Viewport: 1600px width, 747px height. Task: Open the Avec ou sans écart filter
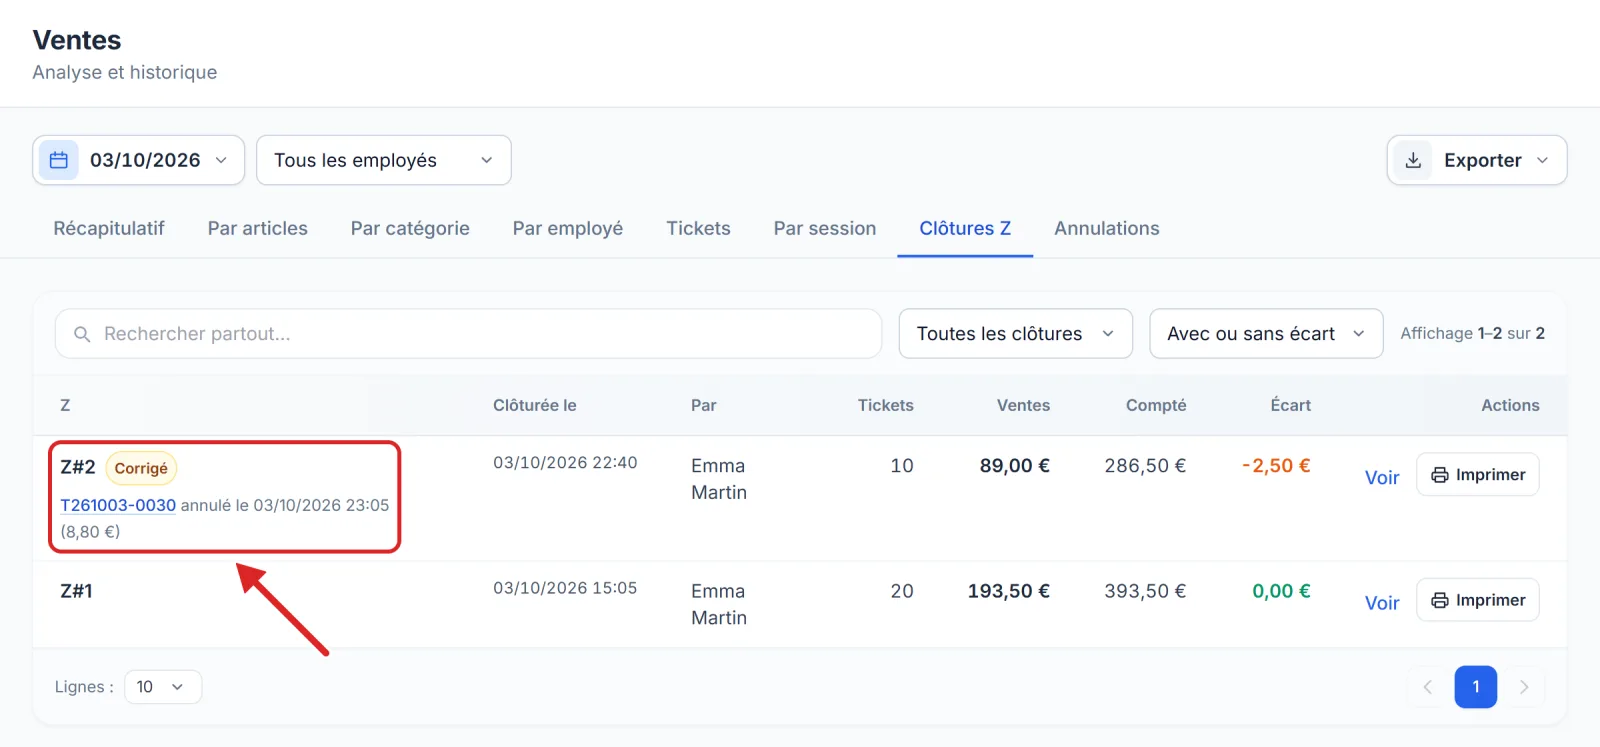1266,334
